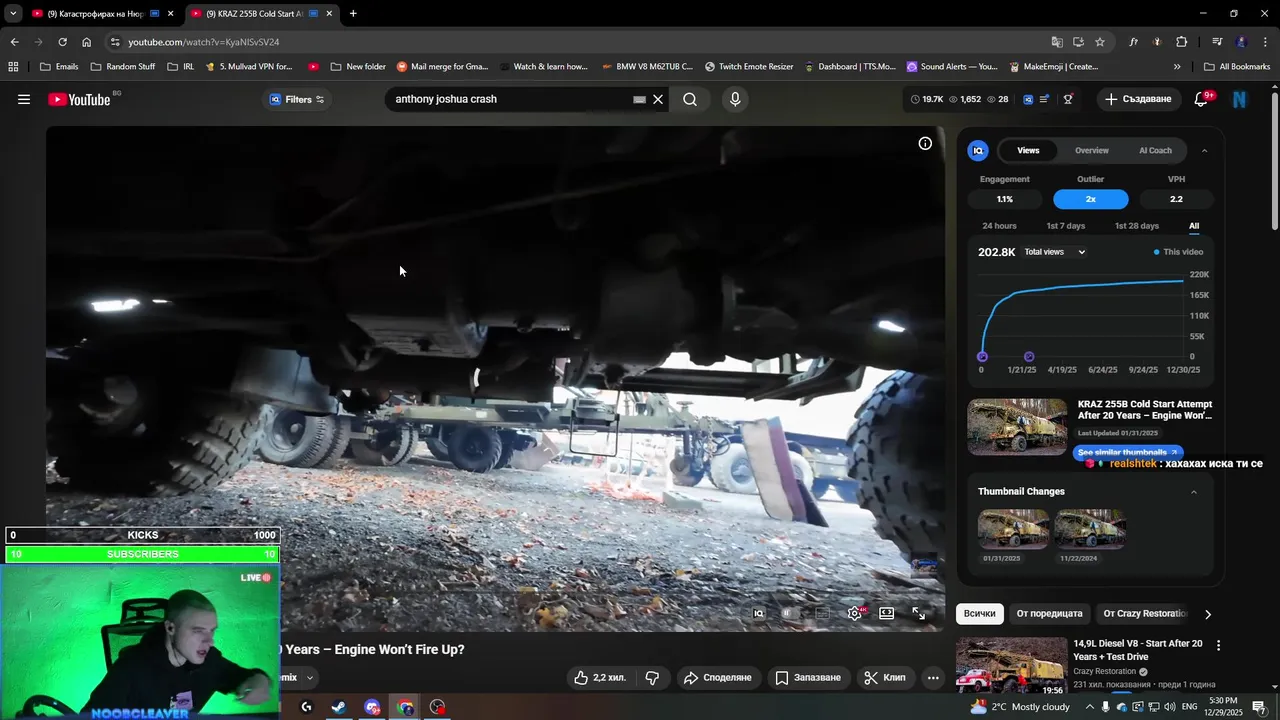This screenshot has width=1280, height=720.
Task: Click the Създаване create button
Action: (x=1138, y=99)
